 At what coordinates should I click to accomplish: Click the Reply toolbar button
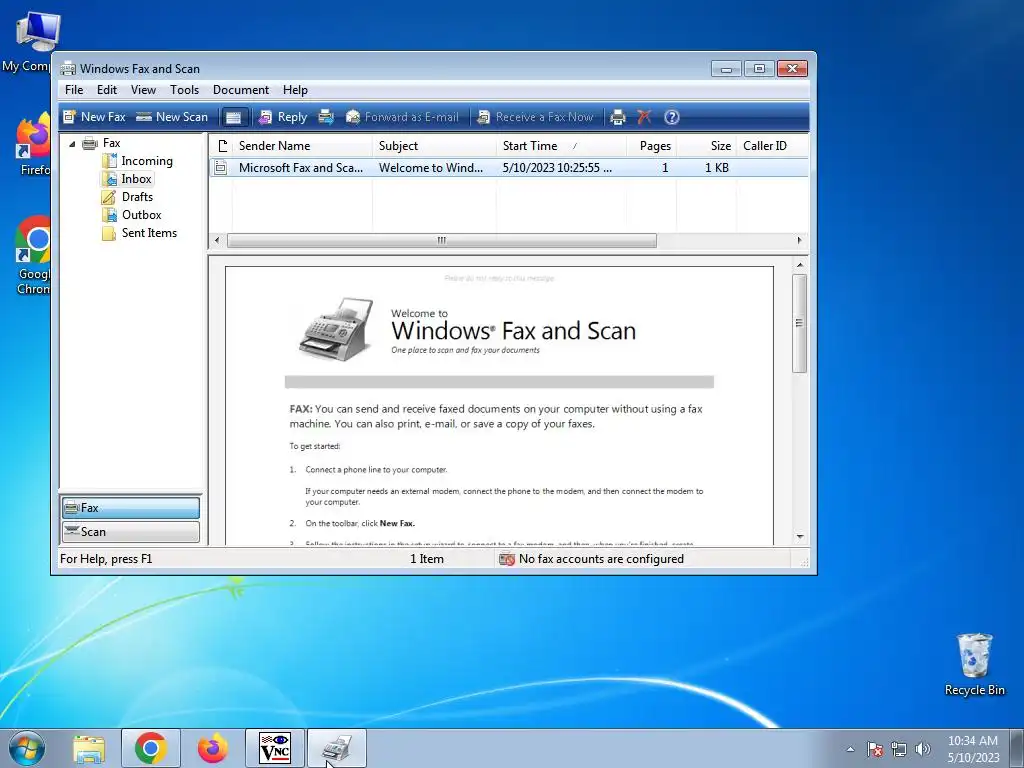click(x=283, y=117)
